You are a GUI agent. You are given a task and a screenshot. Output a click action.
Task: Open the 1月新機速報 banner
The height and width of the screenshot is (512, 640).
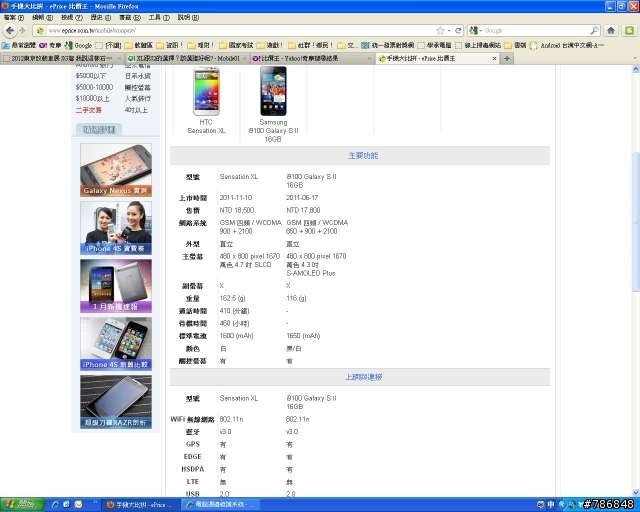tap(116, 286)
